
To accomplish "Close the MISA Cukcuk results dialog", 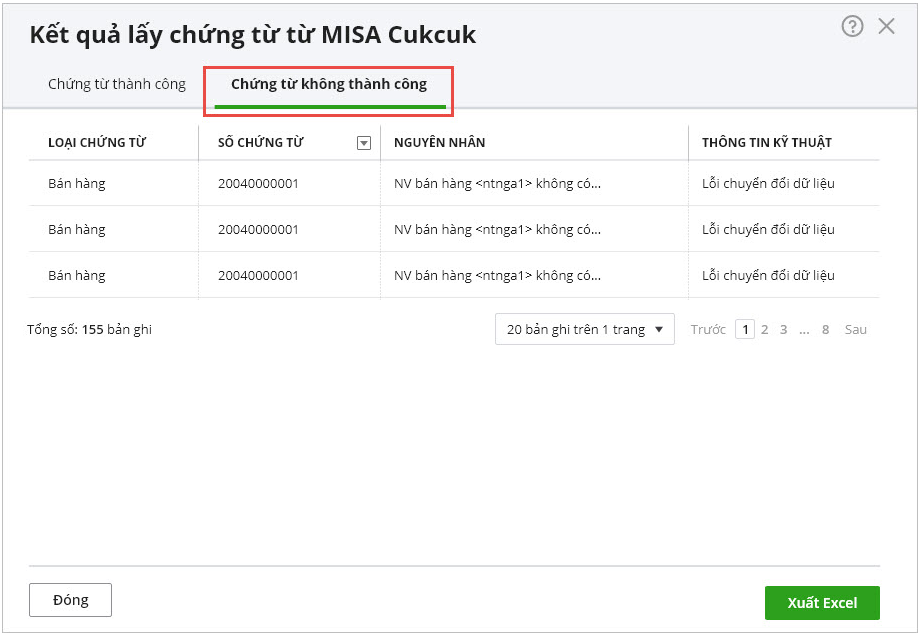I will click(x=886, y=27).
